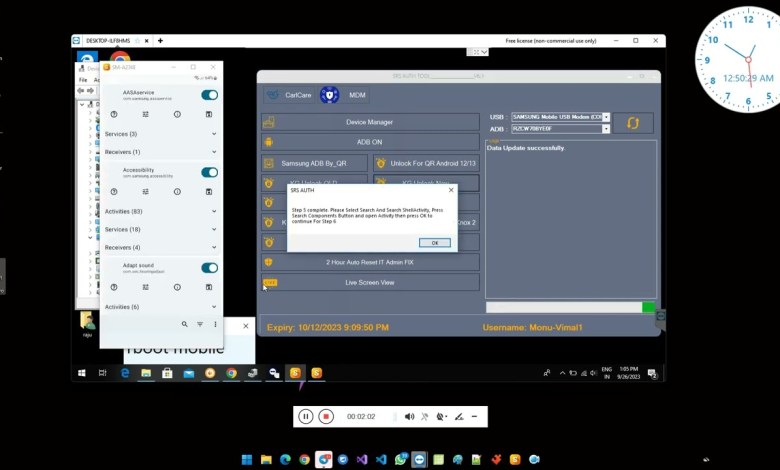Open Chrome in remote taskbar
The height and width of the screenshot is (470, 780).
point(231,373)
